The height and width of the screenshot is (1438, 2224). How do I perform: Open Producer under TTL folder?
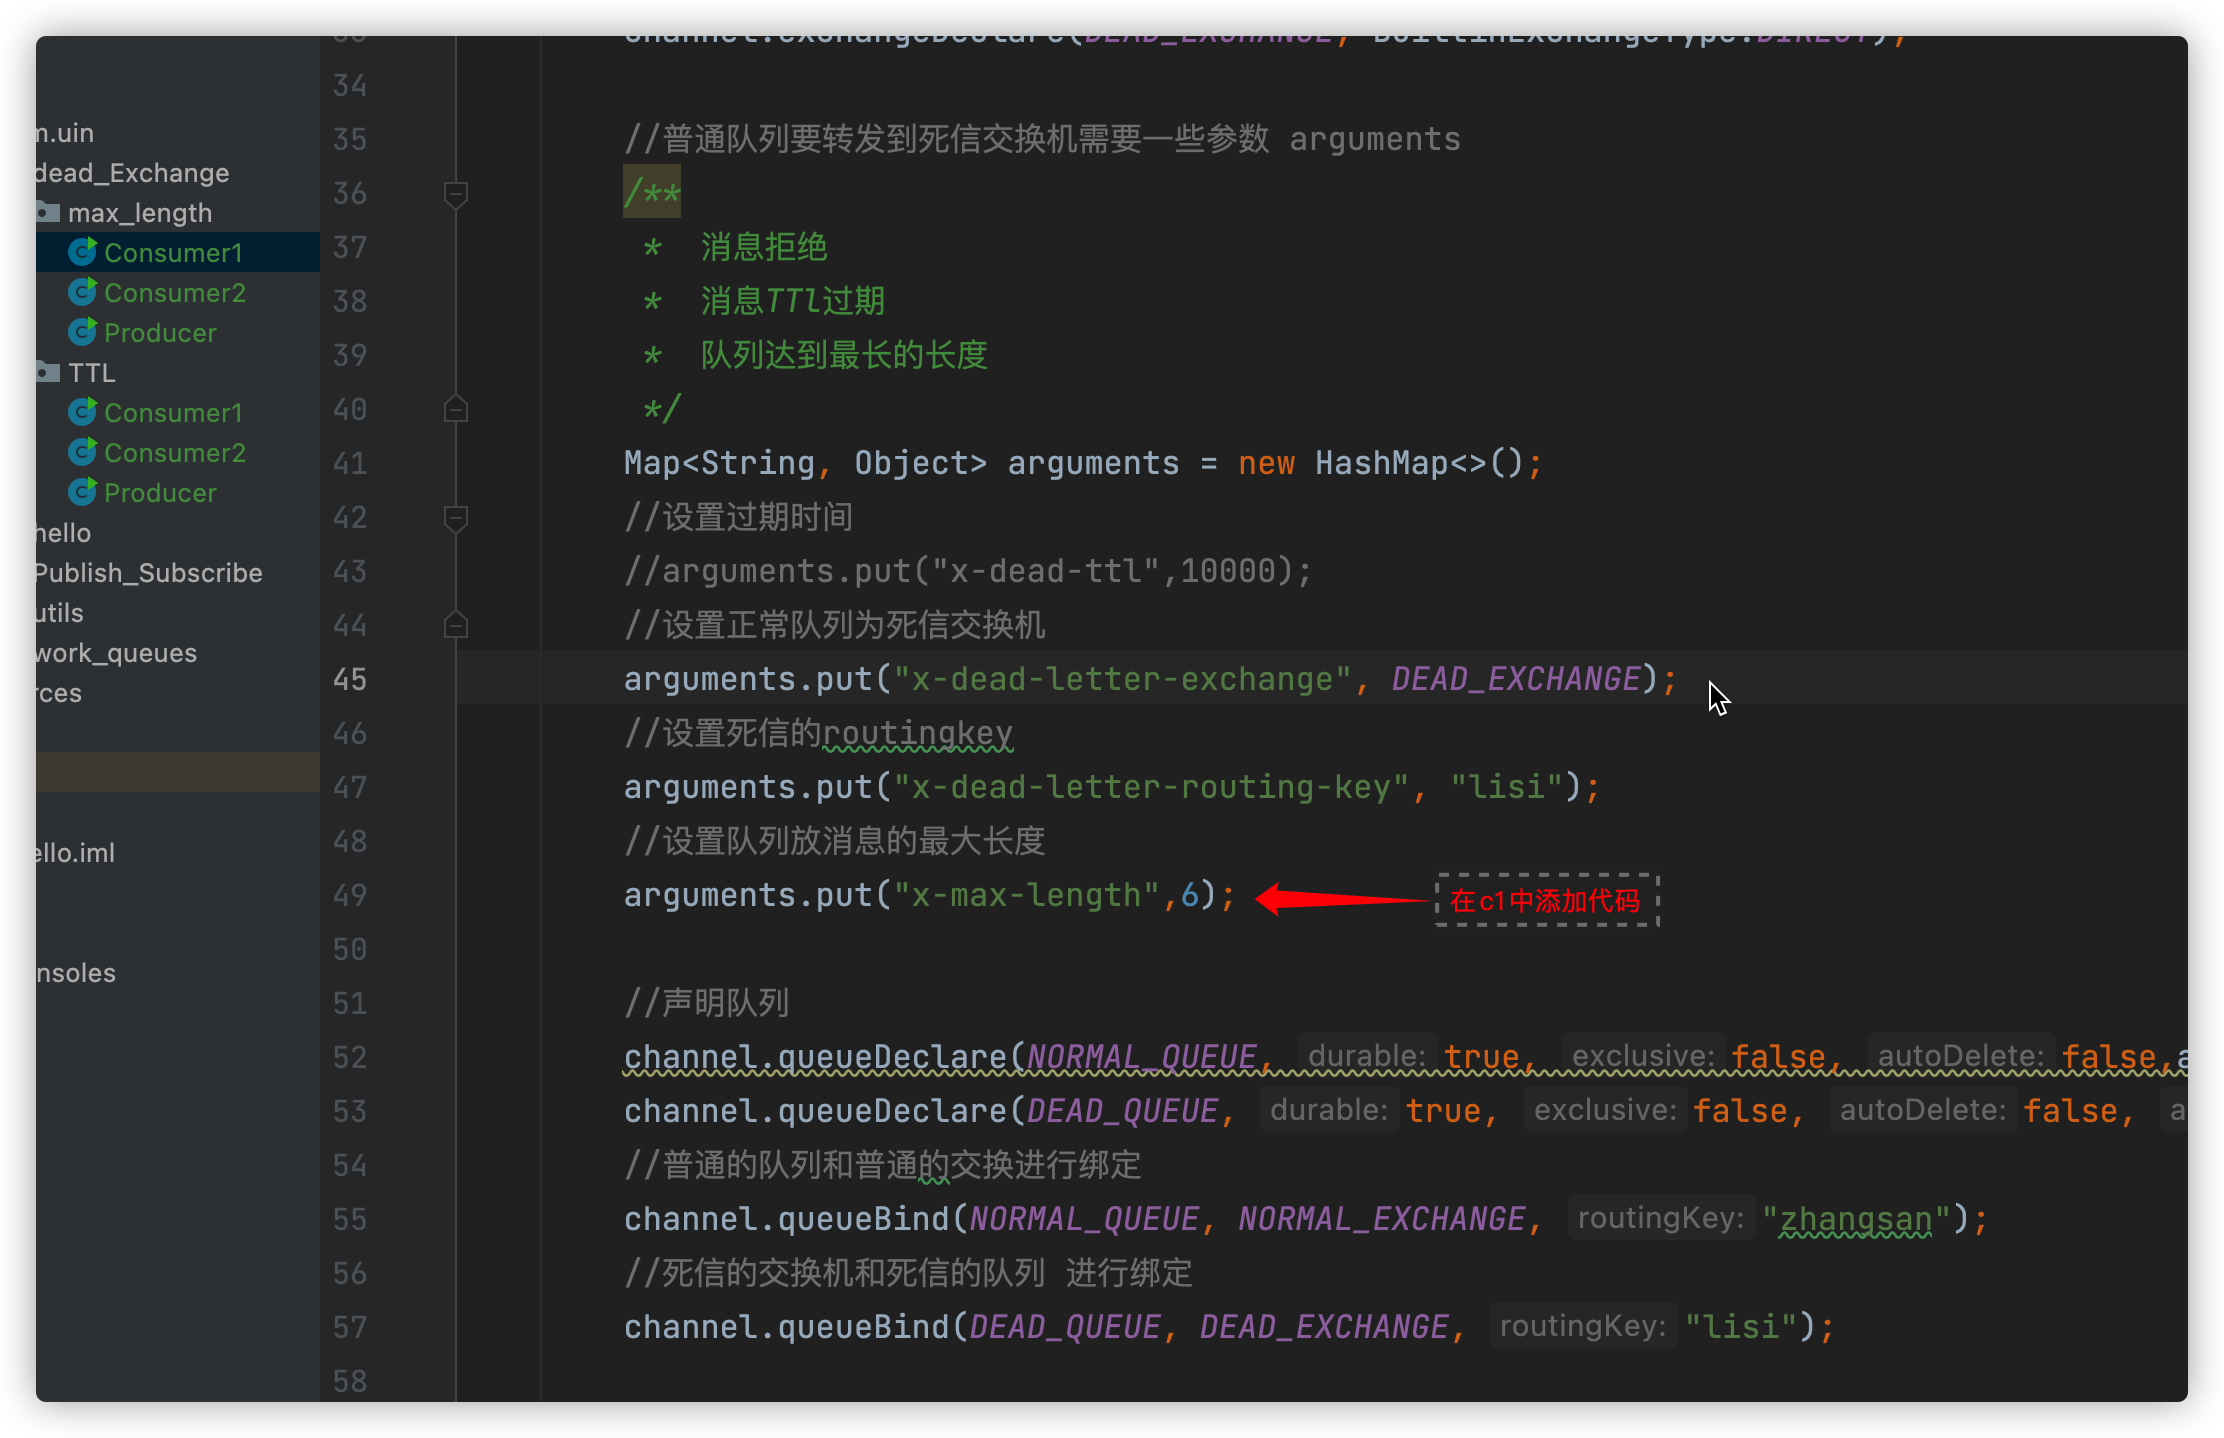coord(160,493)
